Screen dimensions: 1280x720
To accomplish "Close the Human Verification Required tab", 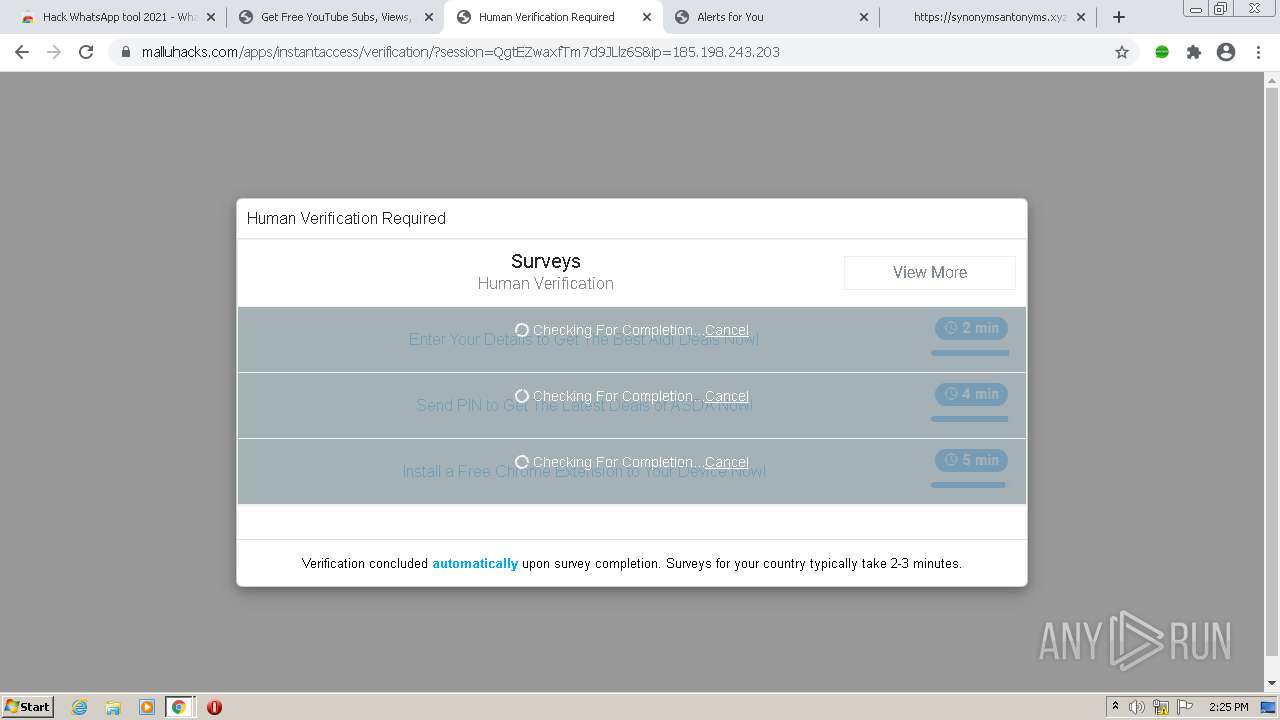I will coord(646,17).
